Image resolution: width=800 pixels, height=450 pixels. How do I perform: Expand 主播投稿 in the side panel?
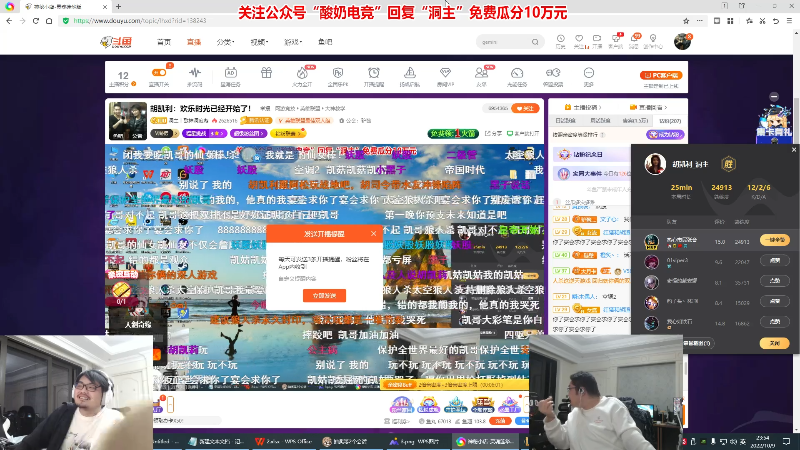point(583,107)
